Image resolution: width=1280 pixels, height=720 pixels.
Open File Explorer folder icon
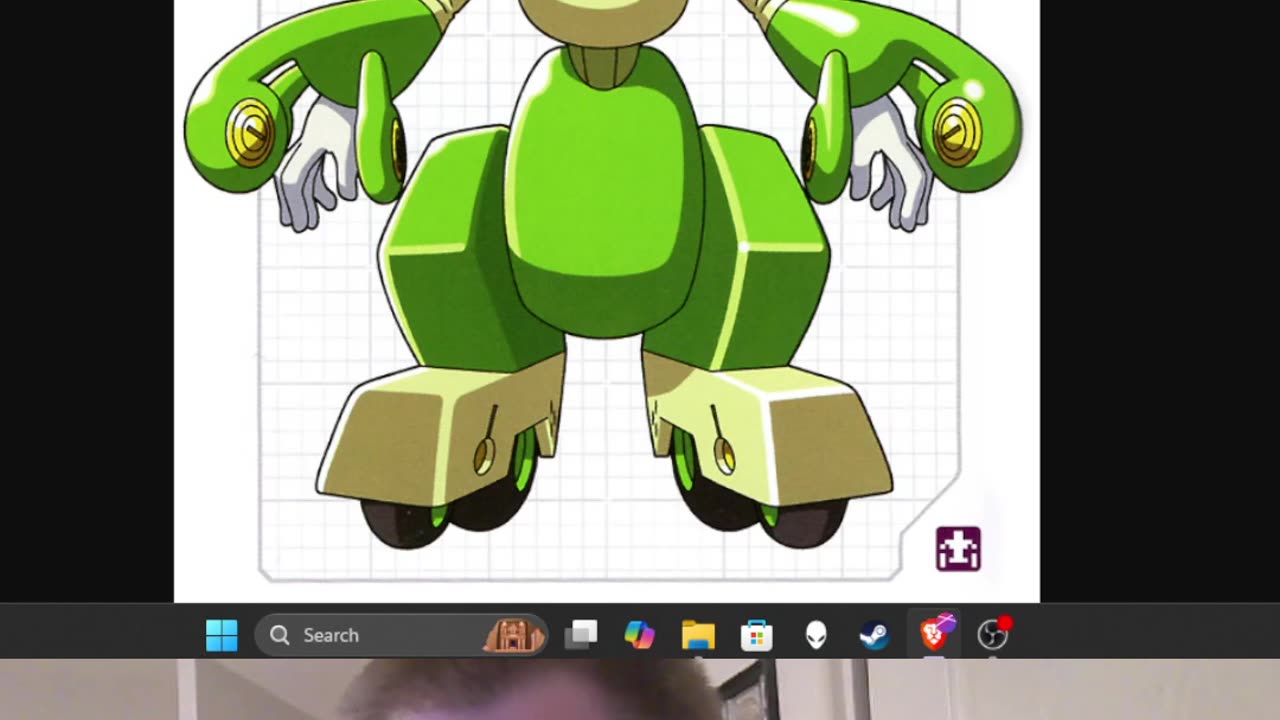[x=698, y=635]
